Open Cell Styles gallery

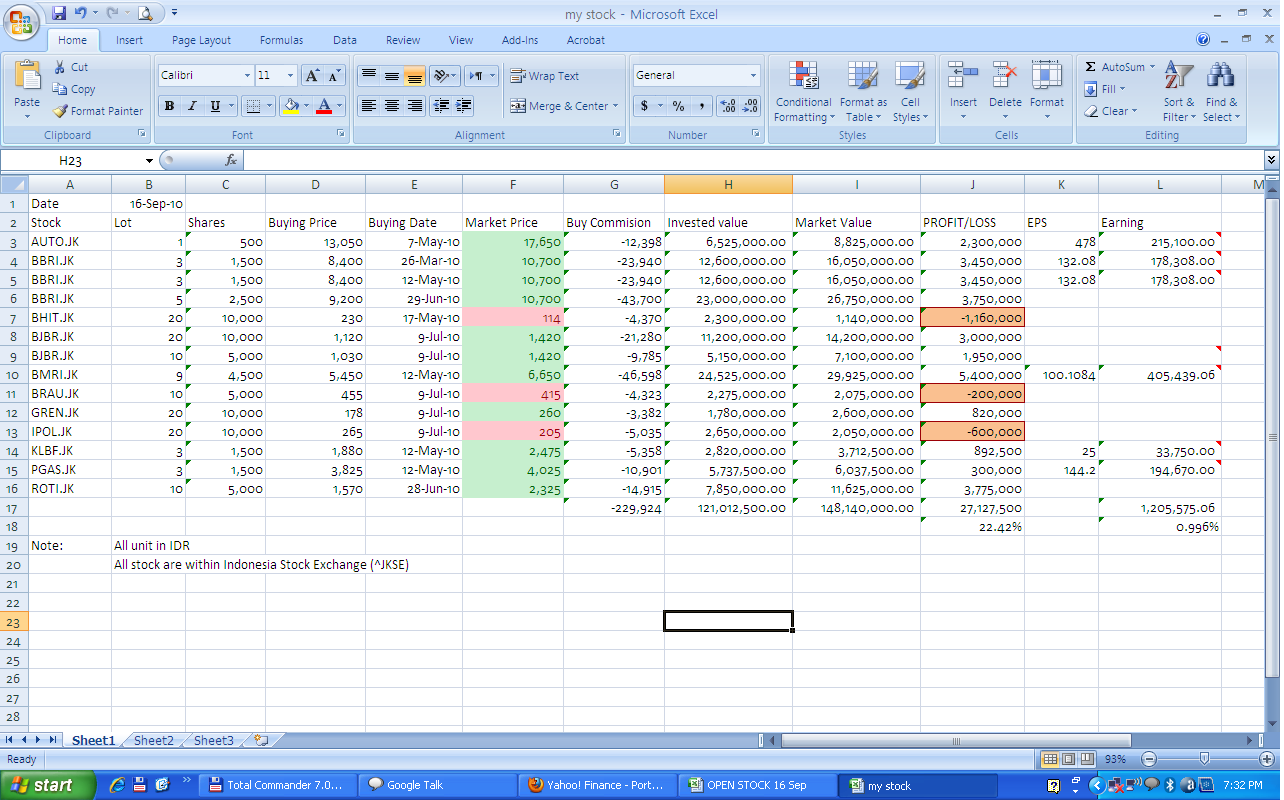[x=910, y=91]
